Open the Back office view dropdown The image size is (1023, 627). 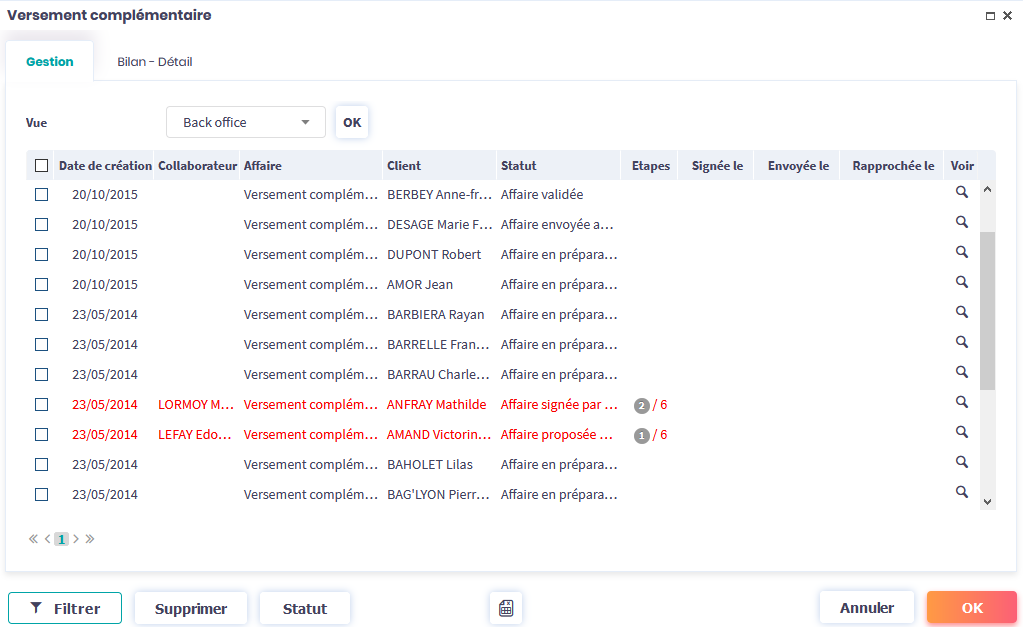tap(245, 122)
